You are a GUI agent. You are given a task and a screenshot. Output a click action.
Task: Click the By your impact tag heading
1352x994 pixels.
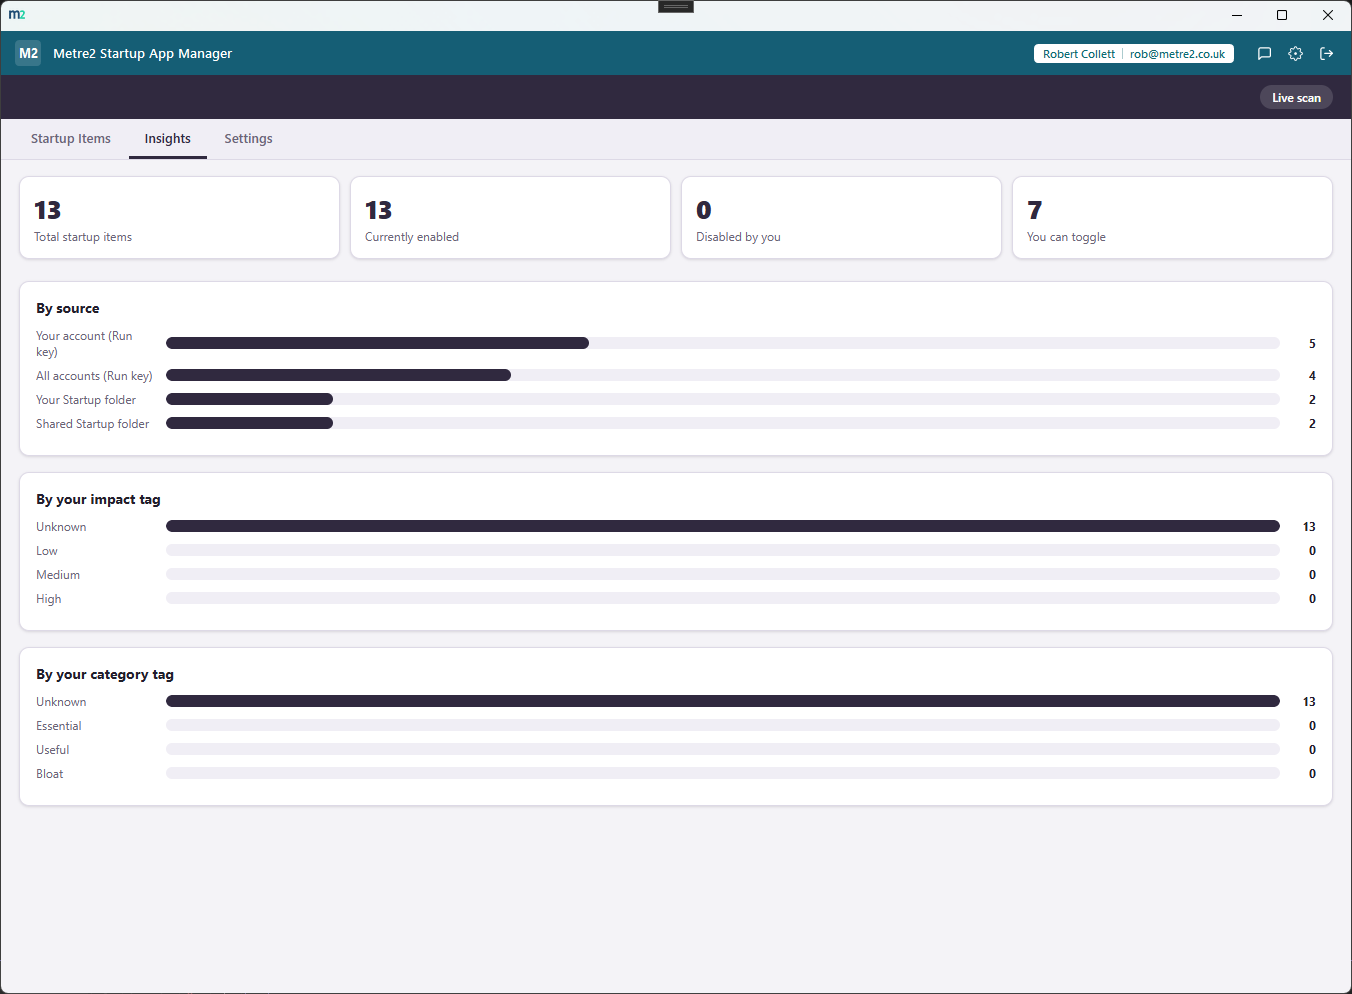click(98, 499)
